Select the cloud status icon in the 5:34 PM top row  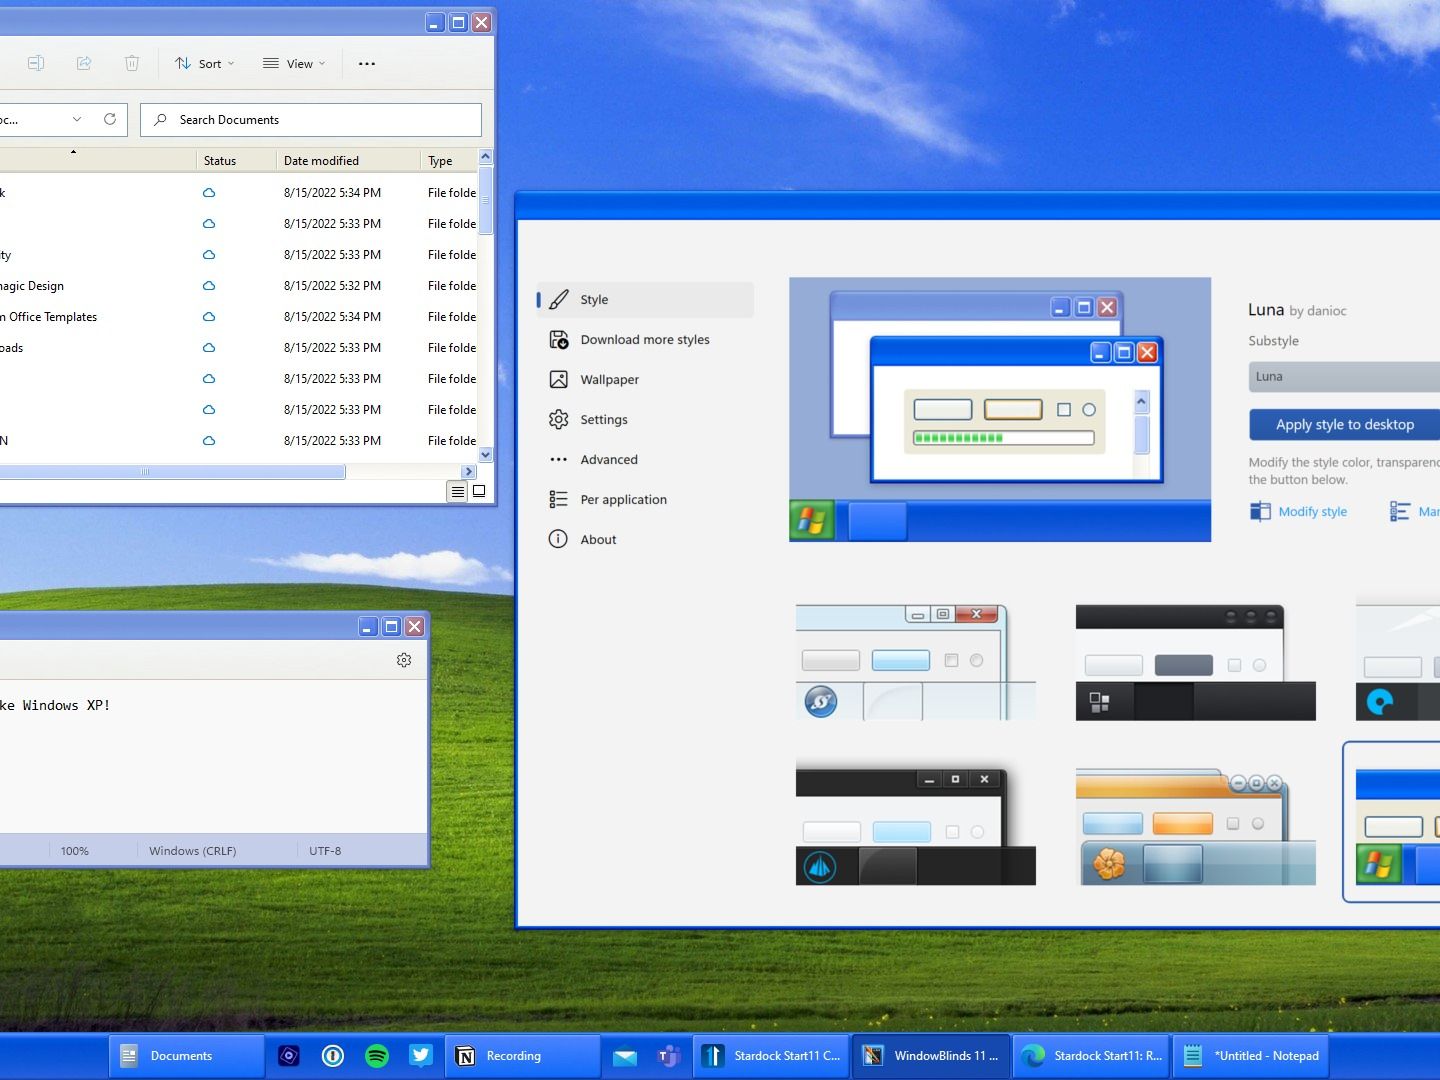(209, 193)
